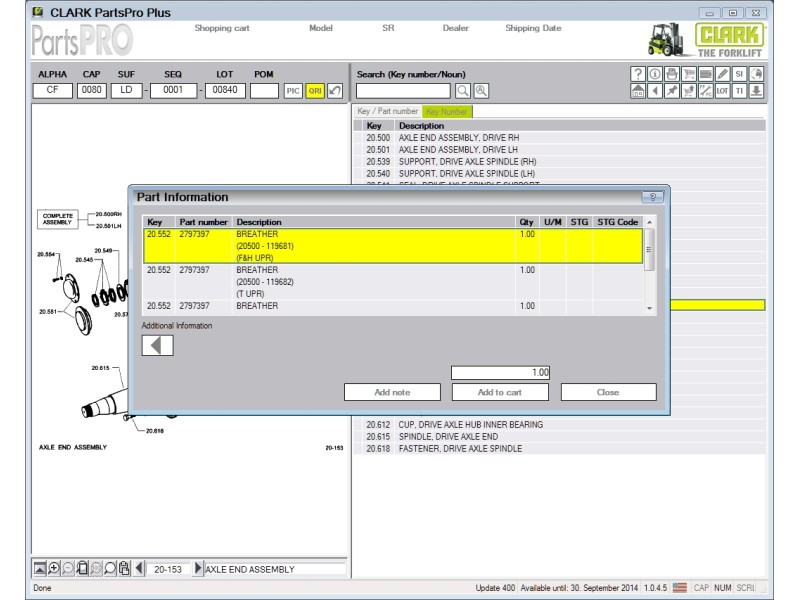
Task: Click the globe icon
Action: click(x=756, y=74)
